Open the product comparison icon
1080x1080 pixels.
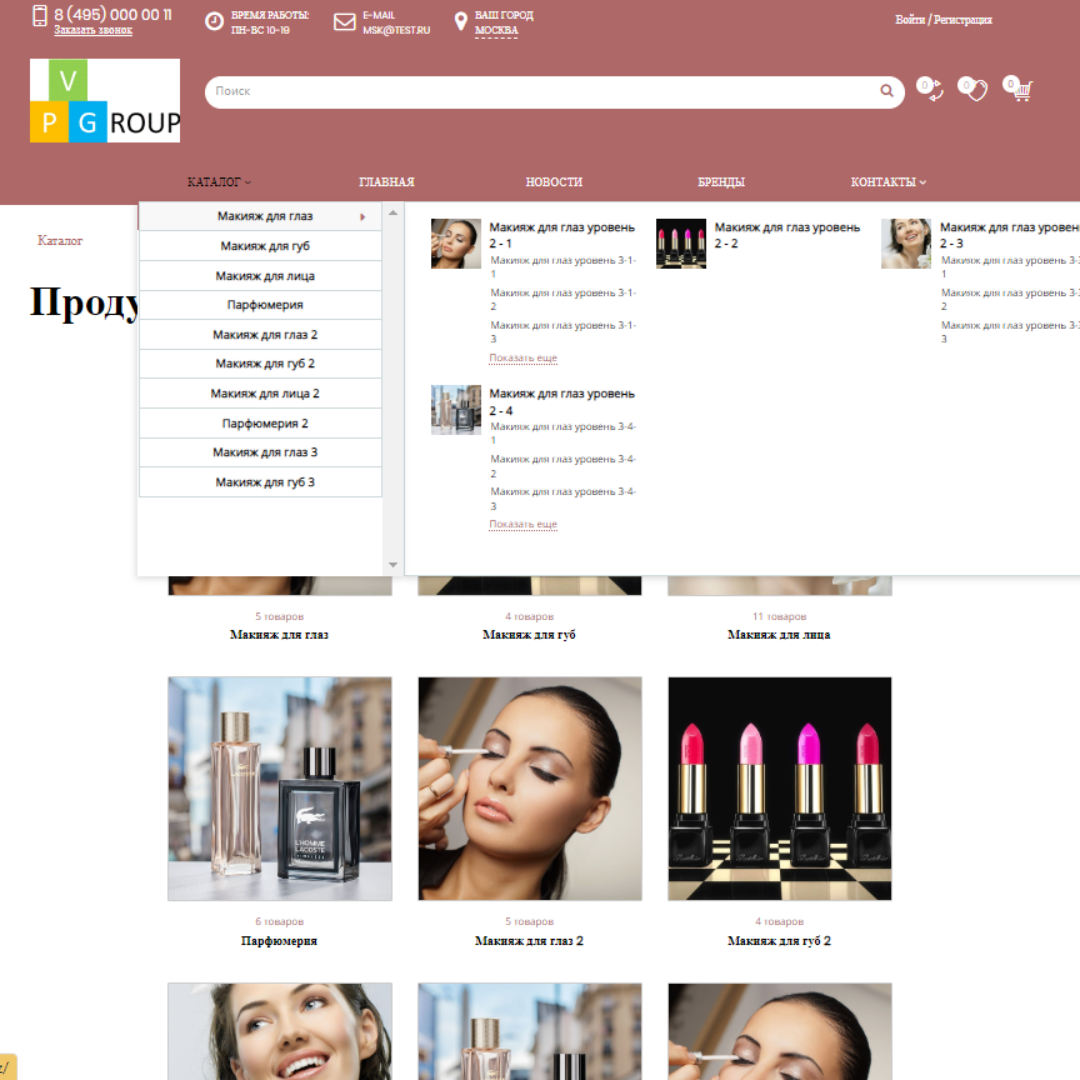932,90
